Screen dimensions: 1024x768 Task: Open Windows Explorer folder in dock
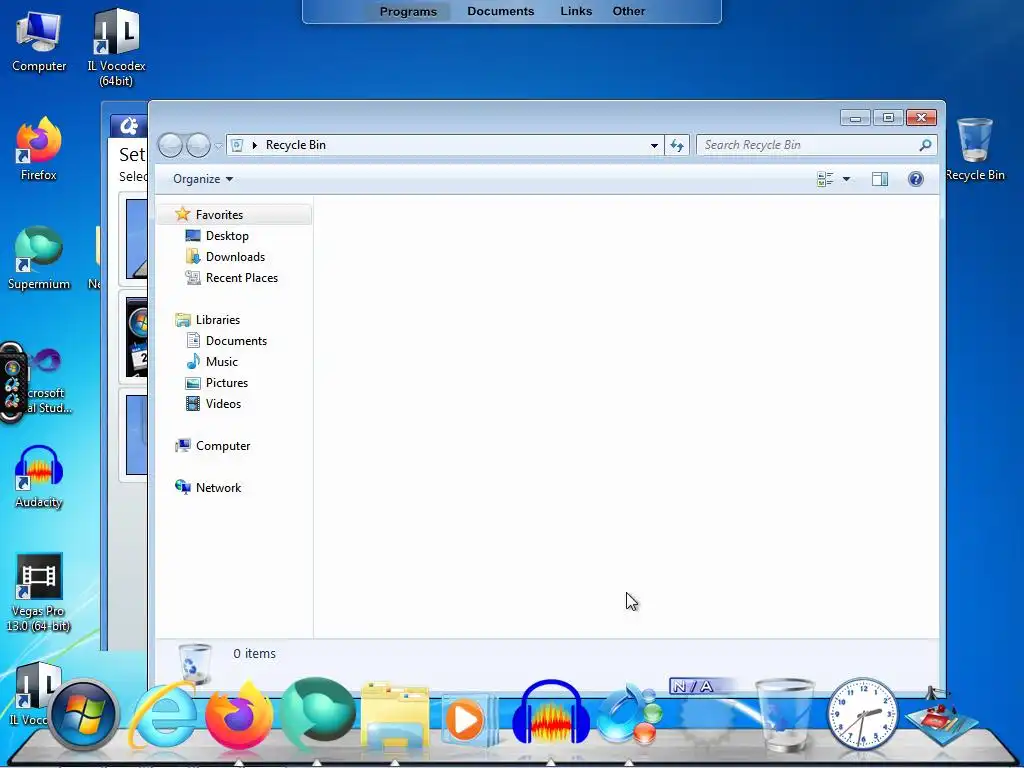394,716
